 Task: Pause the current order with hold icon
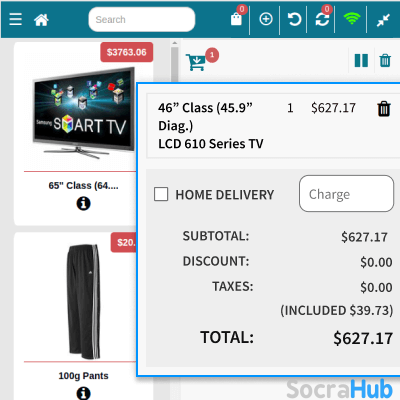pos(361,61)
